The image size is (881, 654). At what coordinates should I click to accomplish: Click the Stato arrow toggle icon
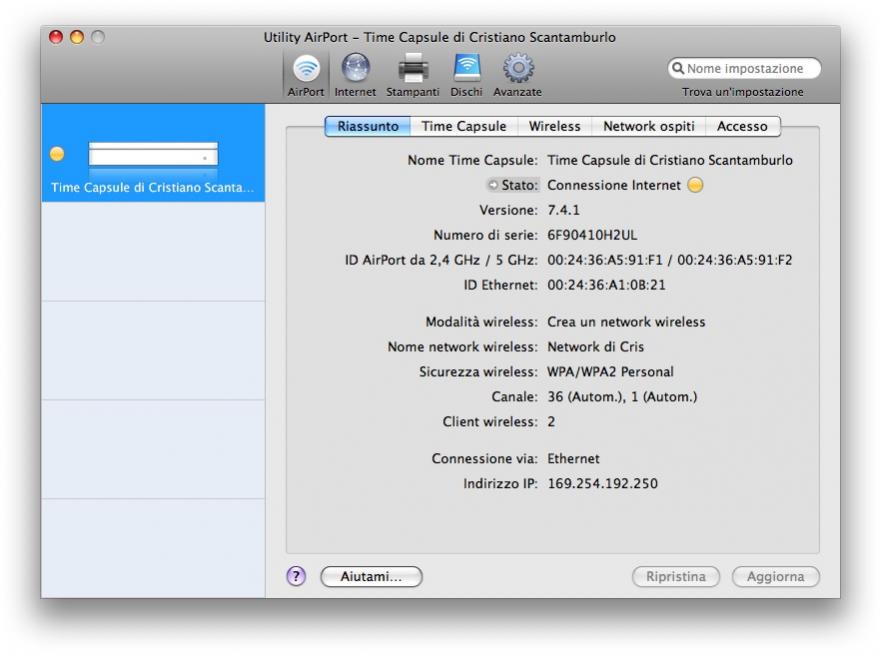[x=493, y=185]
